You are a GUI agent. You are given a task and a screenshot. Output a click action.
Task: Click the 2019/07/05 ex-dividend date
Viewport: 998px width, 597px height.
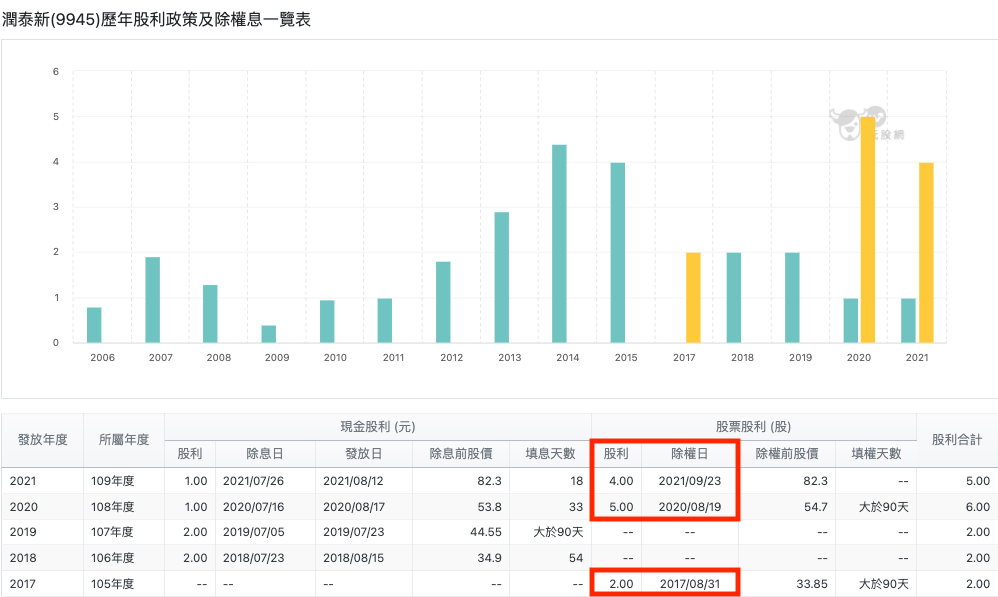(x=253, y=532)
